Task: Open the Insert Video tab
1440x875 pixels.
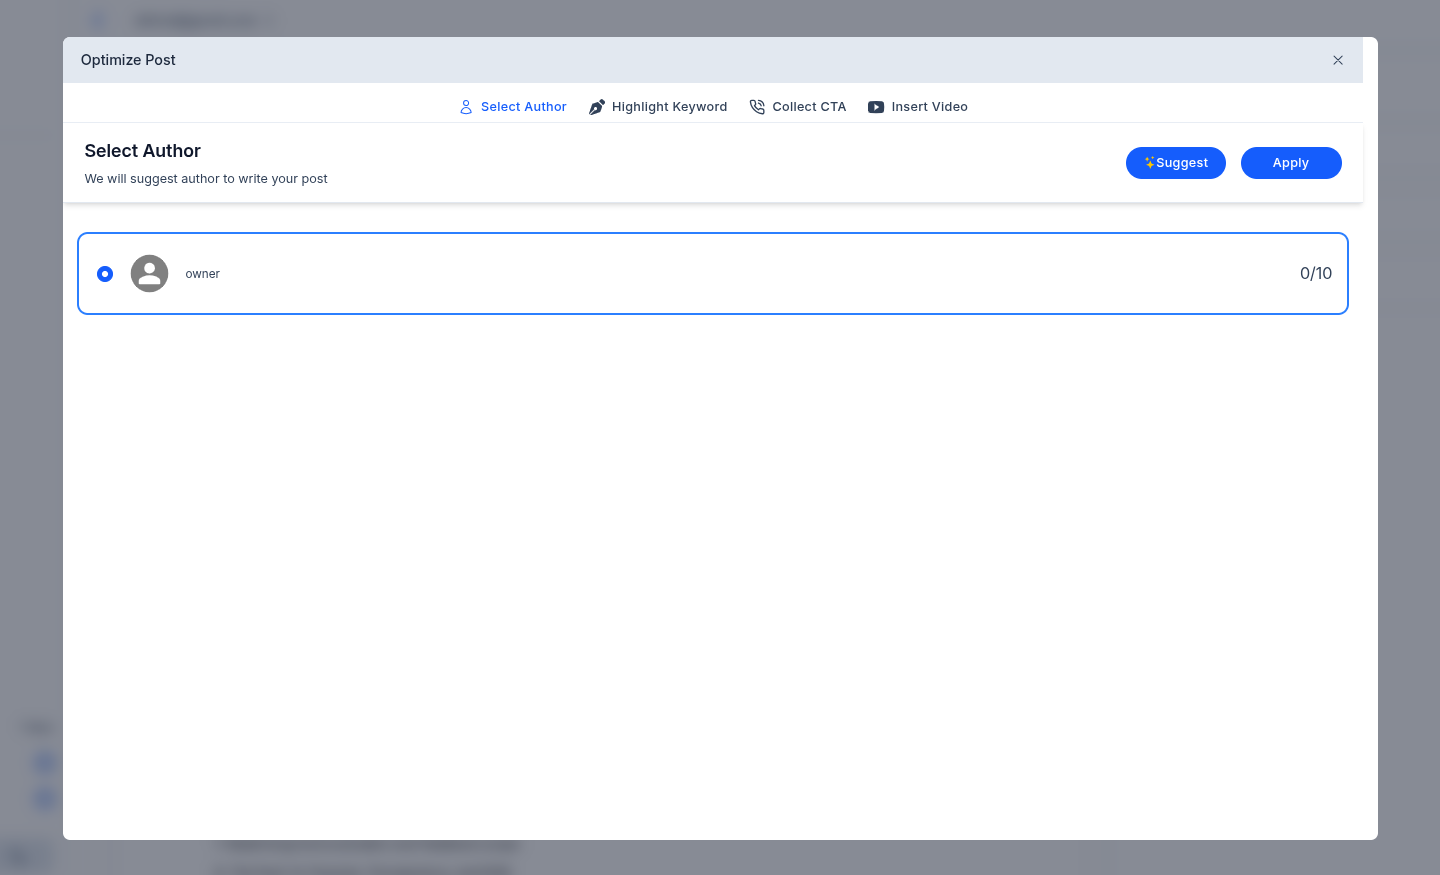Action: (929, 107)
